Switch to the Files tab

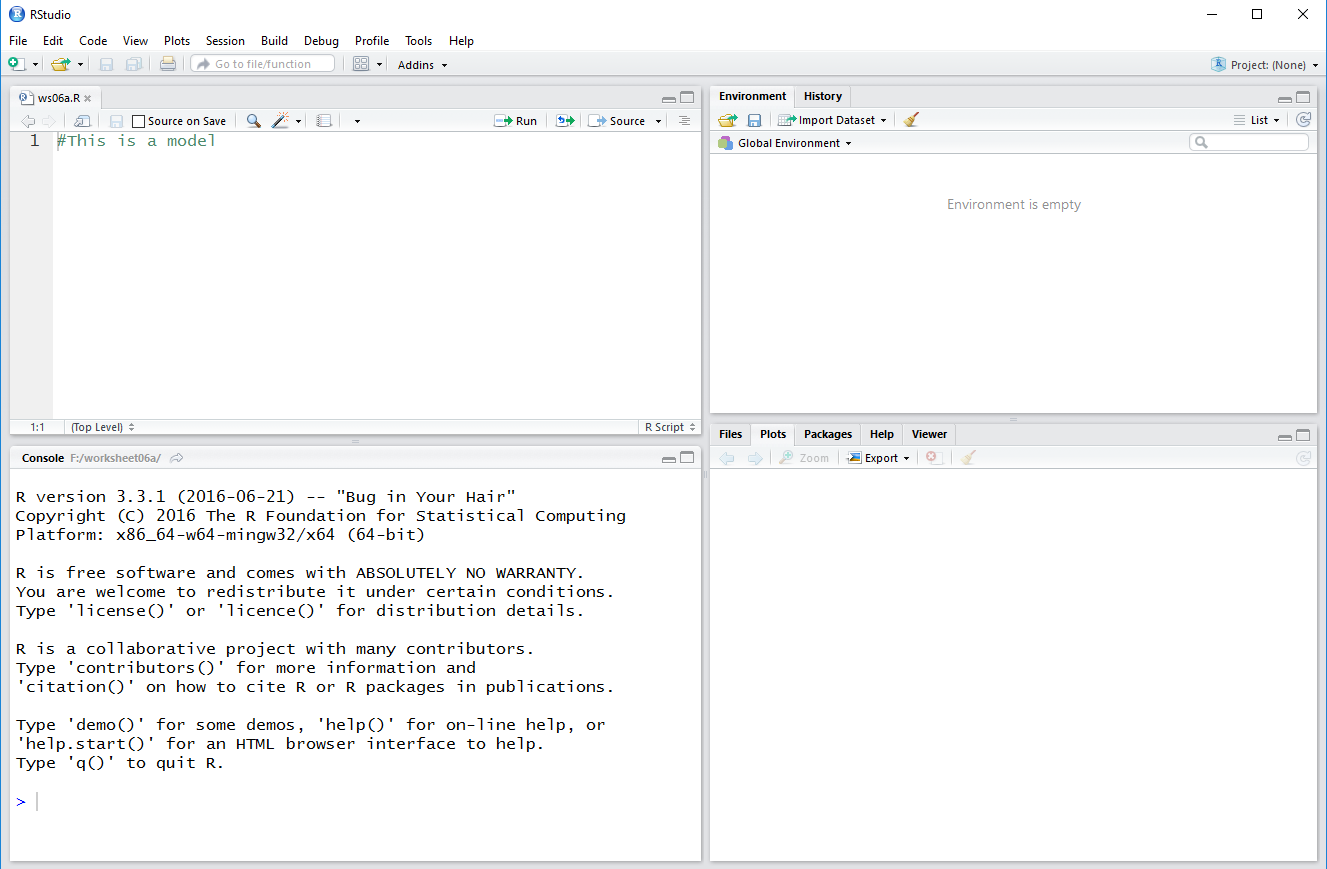click(731, 434)
